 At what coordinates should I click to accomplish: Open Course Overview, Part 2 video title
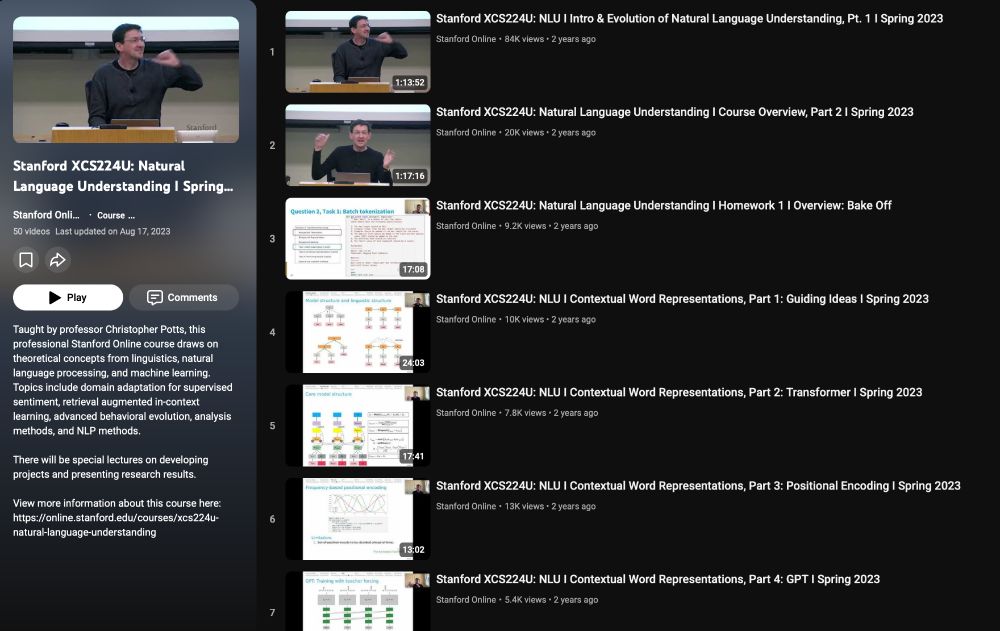[x=675, y=112]
